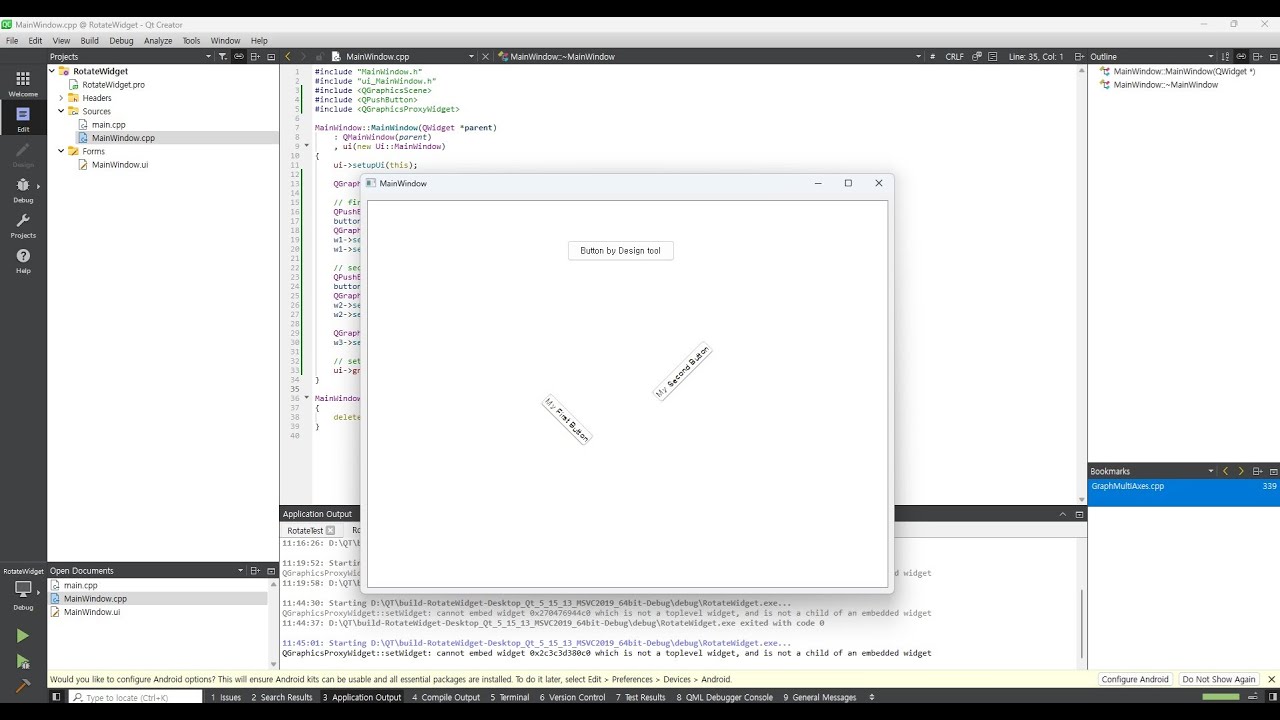Click CRLF line ending selector
1280x720 pixels.
[x=955, y=57]
